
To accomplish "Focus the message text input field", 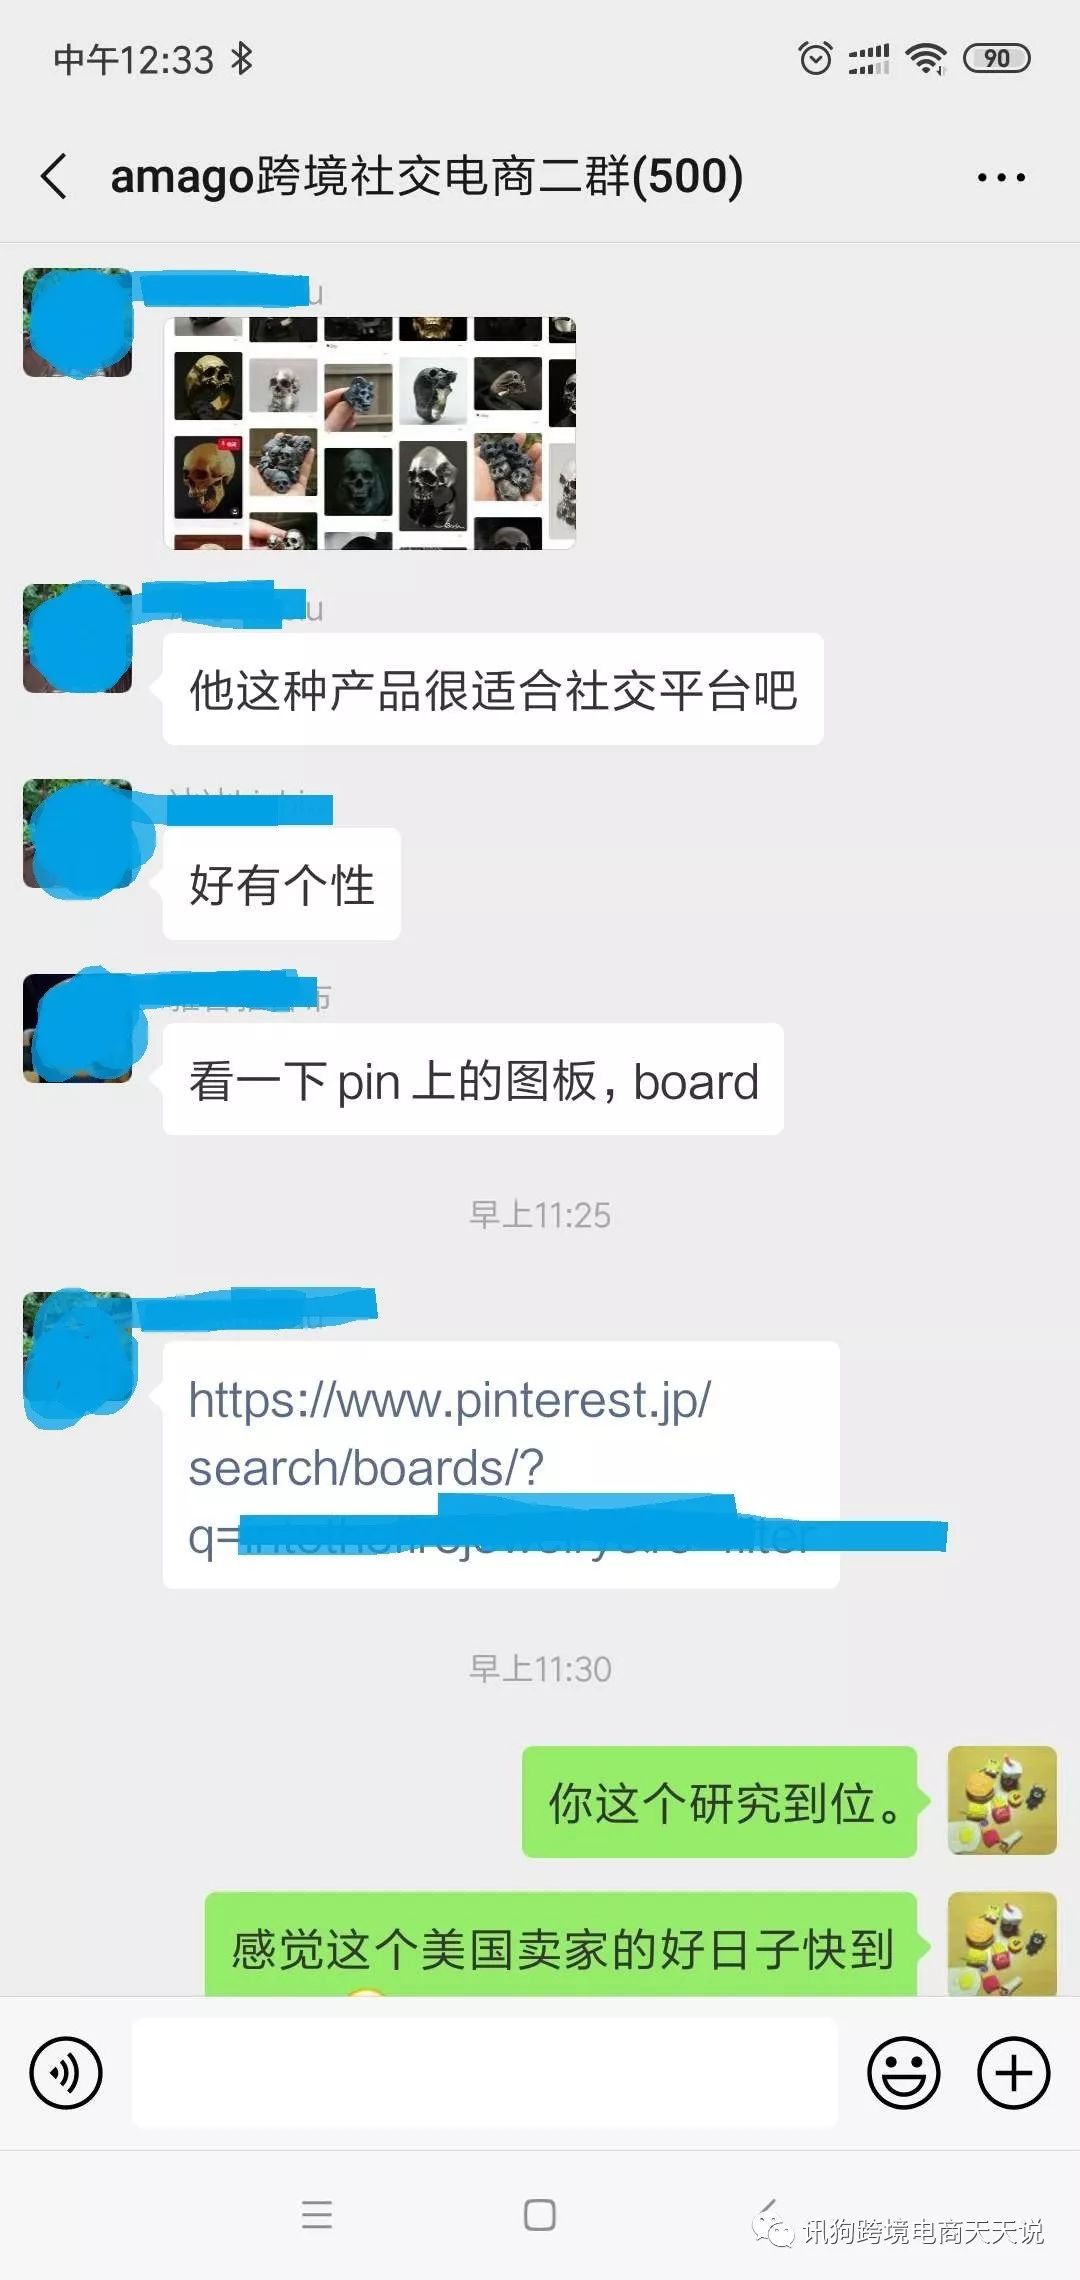I will (484, 2072).
